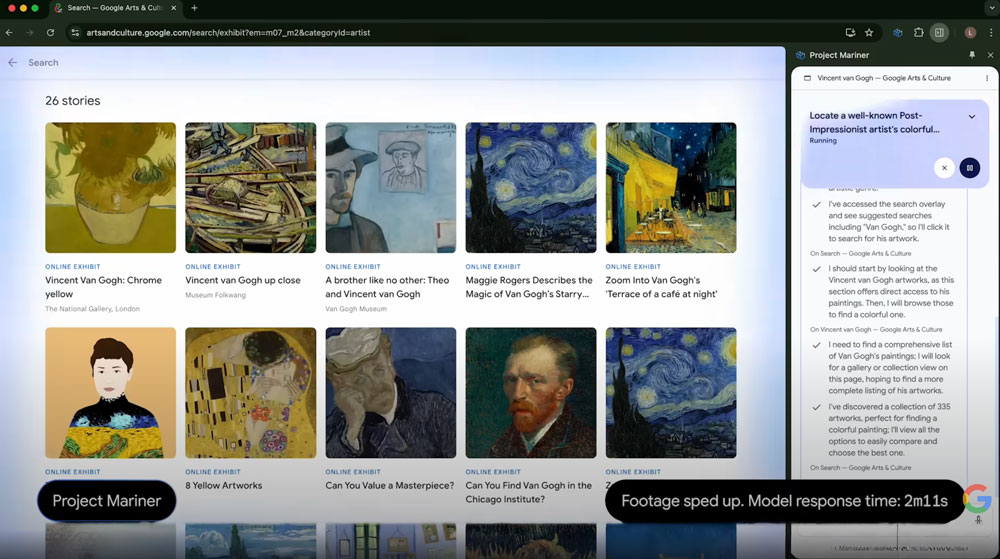The image size is (1000, 559).
Task: Open 'Vincent Van Gogh: Chrome yellow' sunflowers thumbnail
Action: pyautogui.click(x=110, y=187)
